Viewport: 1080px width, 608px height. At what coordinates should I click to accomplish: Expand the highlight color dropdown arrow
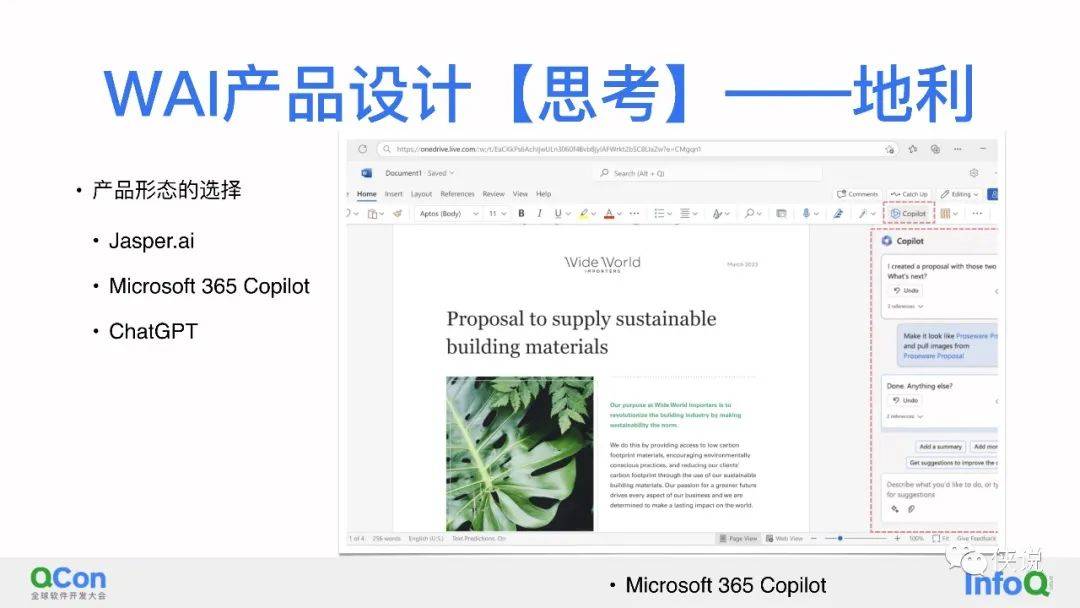pos(594,214)
